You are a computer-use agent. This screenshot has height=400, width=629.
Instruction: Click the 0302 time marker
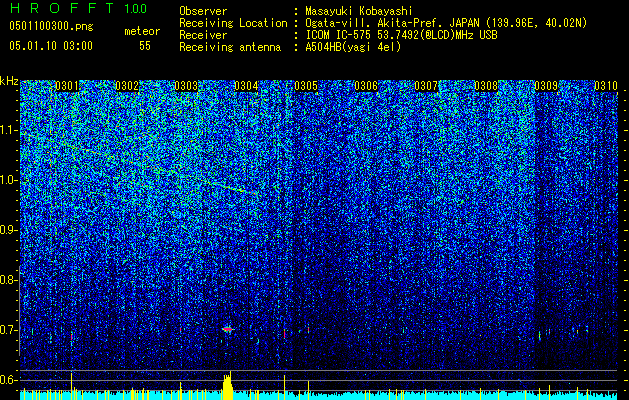127,86
